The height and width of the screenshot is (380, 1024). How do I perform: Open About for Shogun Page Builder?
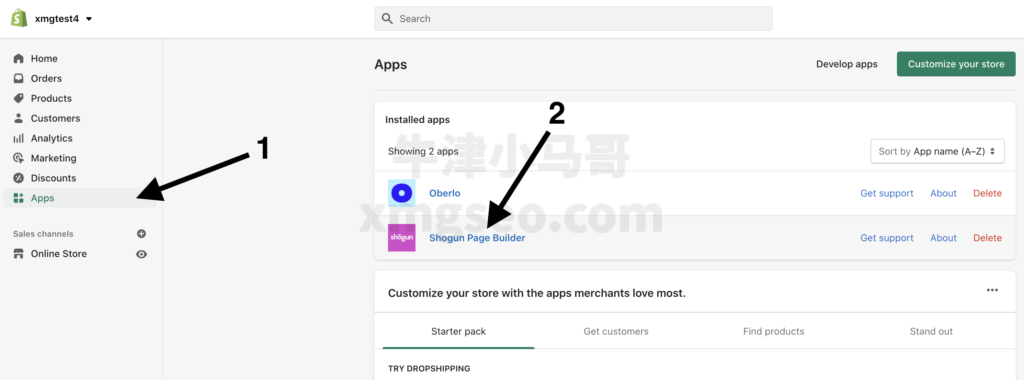944,238
